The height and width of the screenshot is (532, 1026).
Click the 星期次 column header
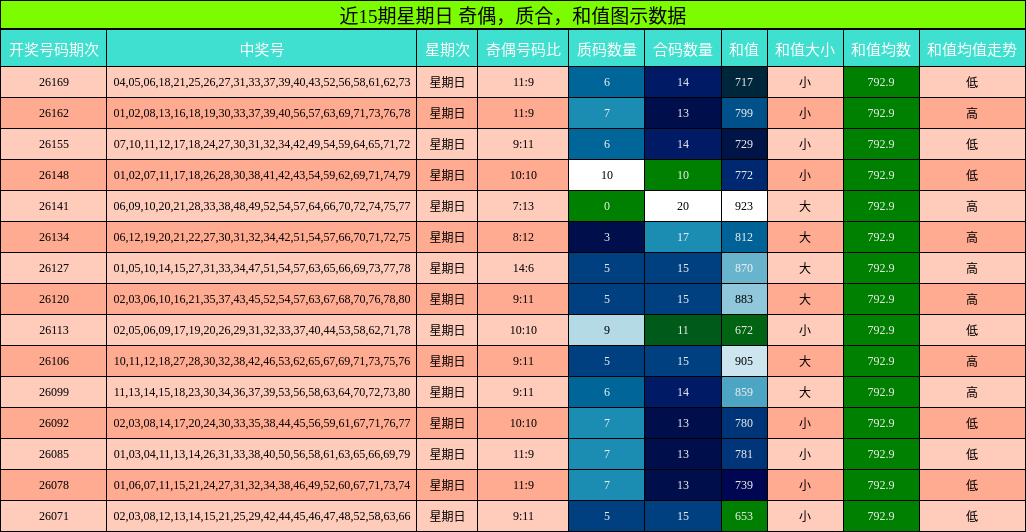(448, 49)
